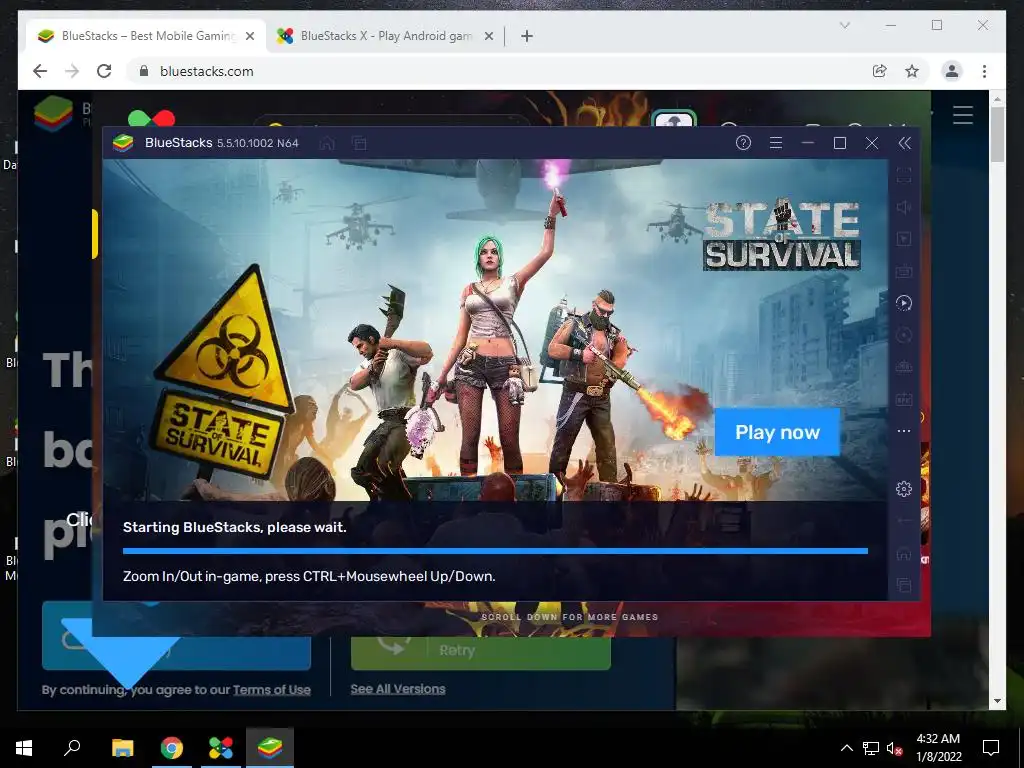
Task: Open Chrome profile avatar
Action: click(x=952, y=71)
